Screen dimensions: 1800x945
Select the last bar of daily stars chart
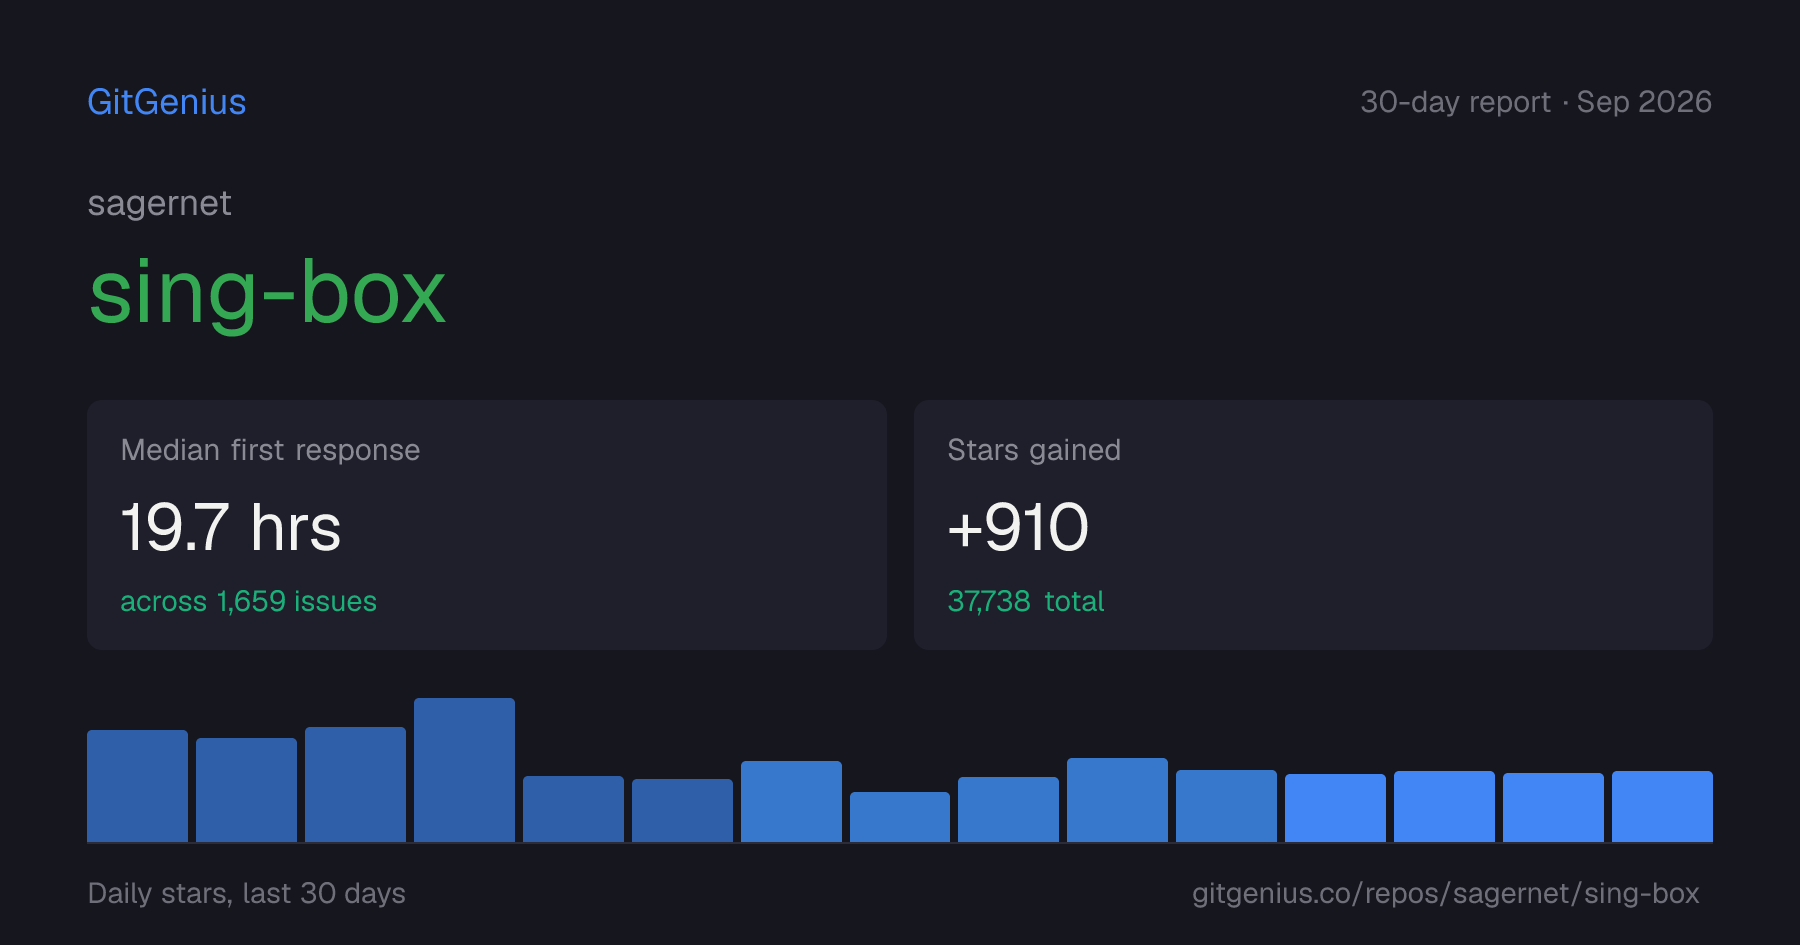click(x=1662, y=806)
